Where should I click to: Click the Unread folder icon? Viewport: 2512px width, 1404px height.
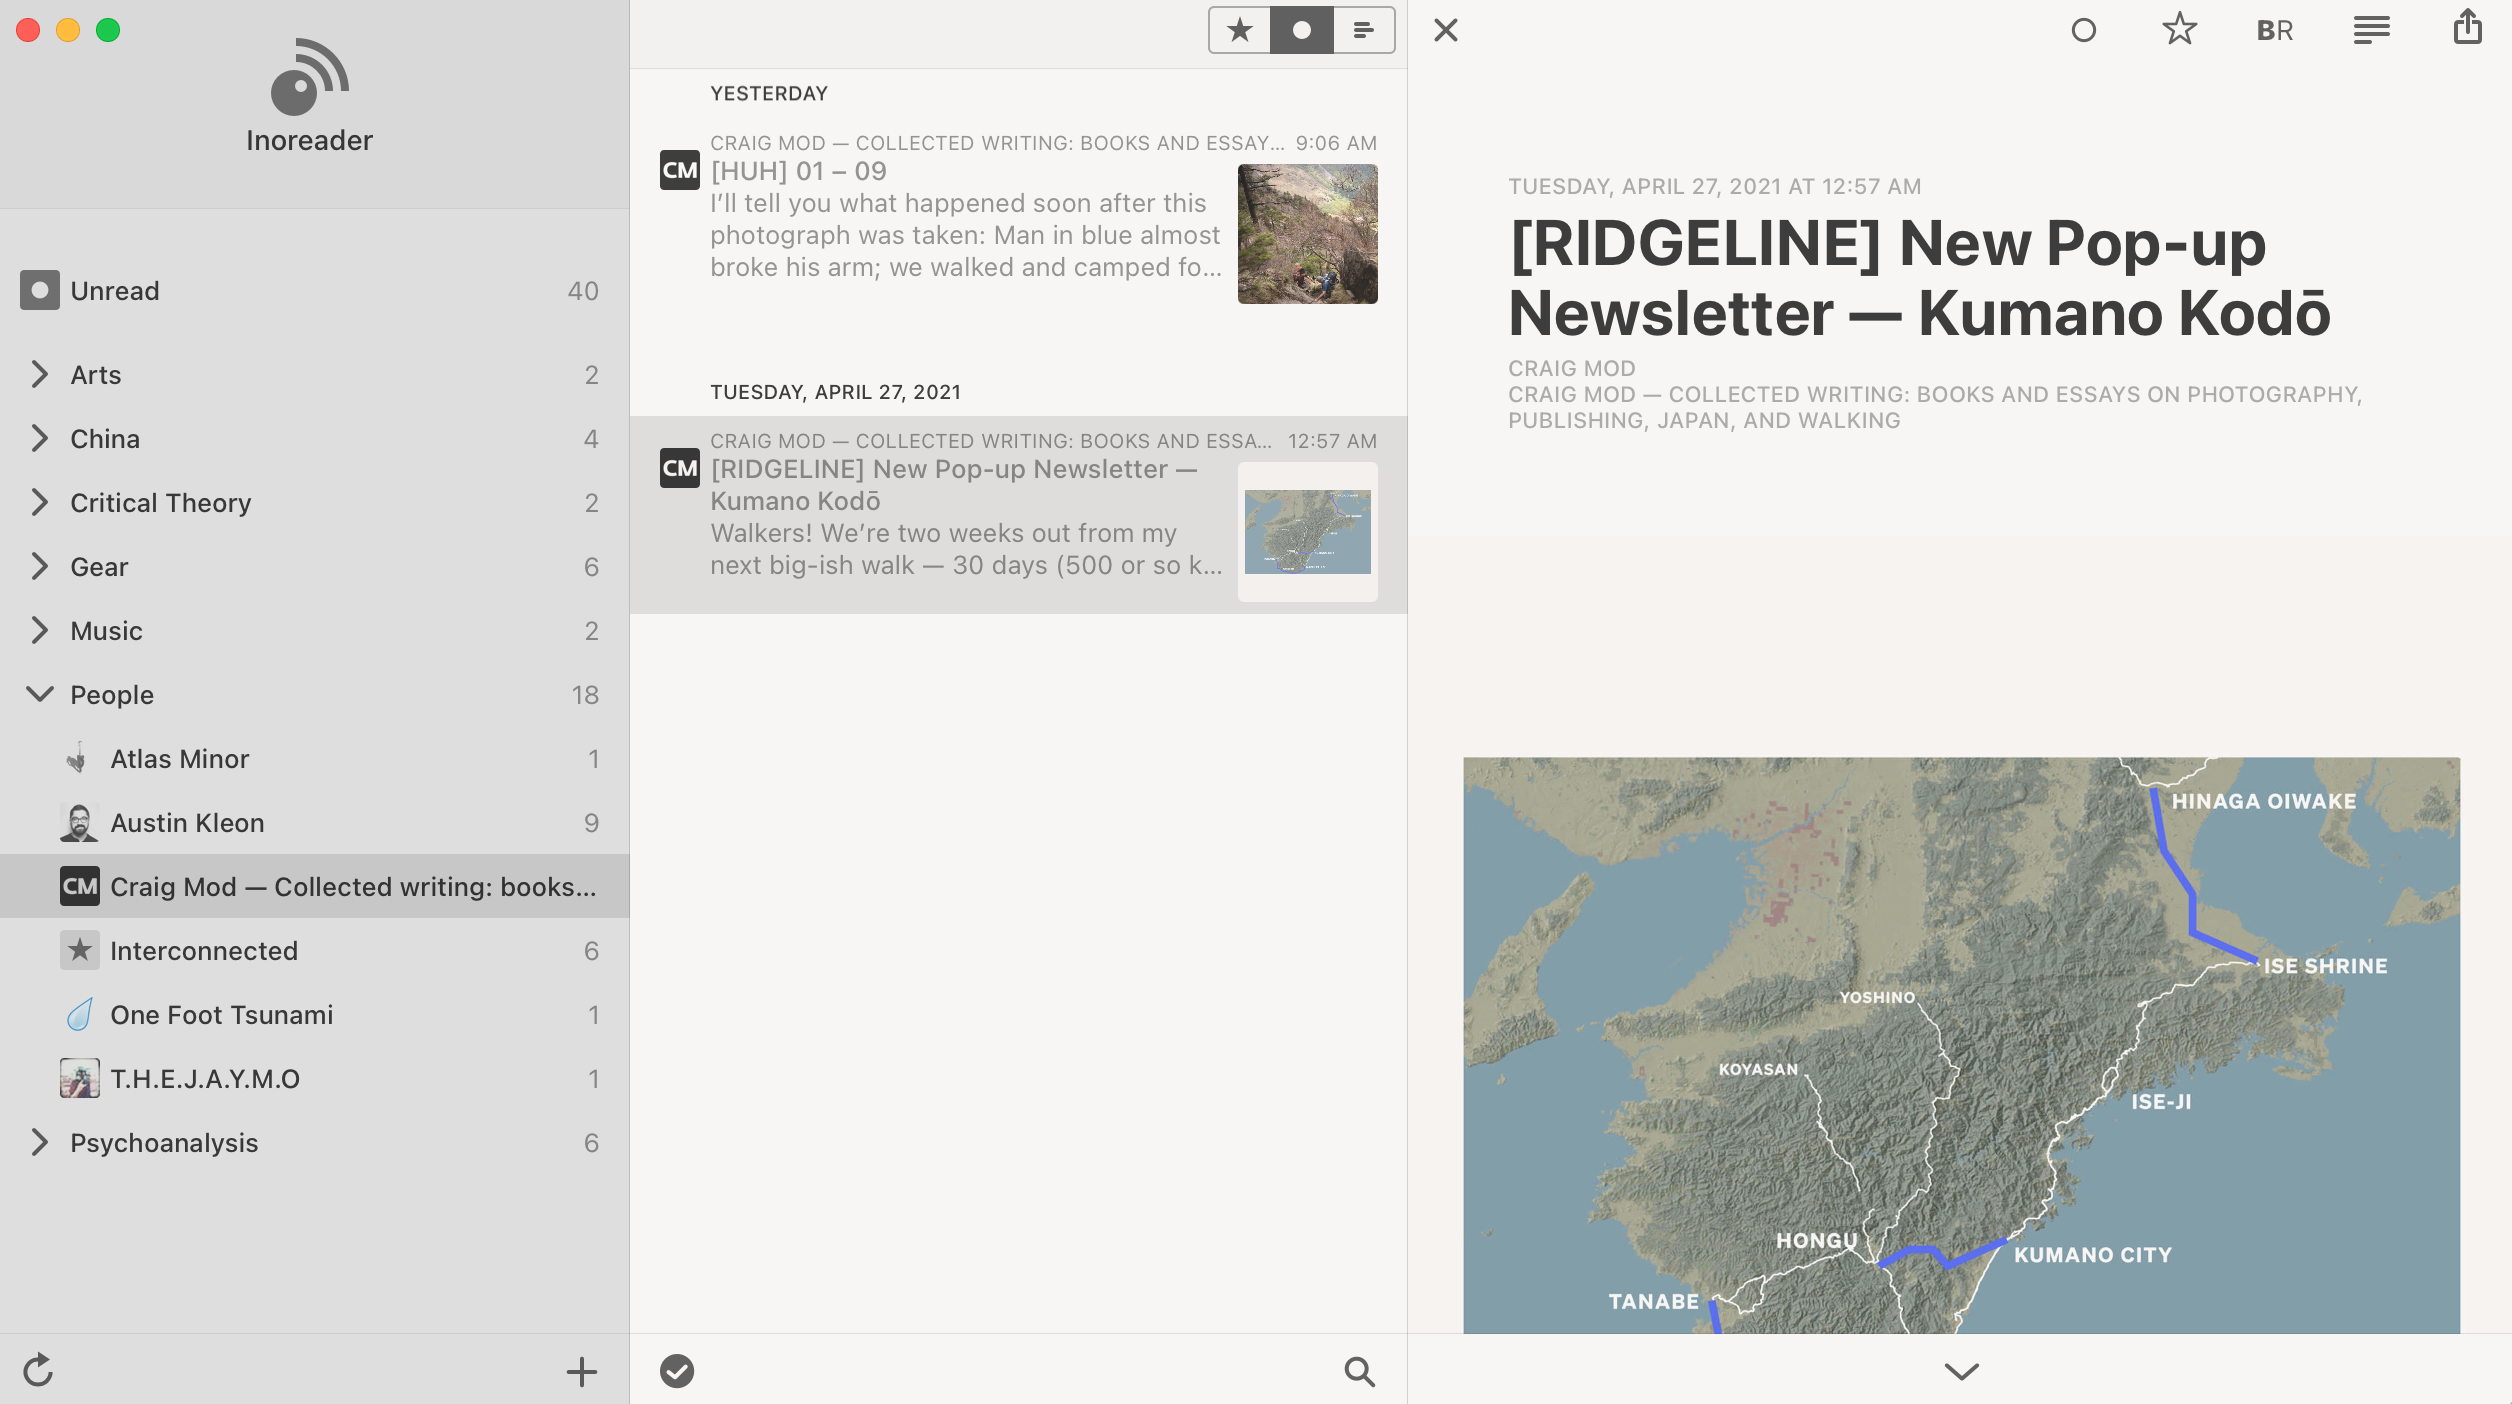click(40, 290)
